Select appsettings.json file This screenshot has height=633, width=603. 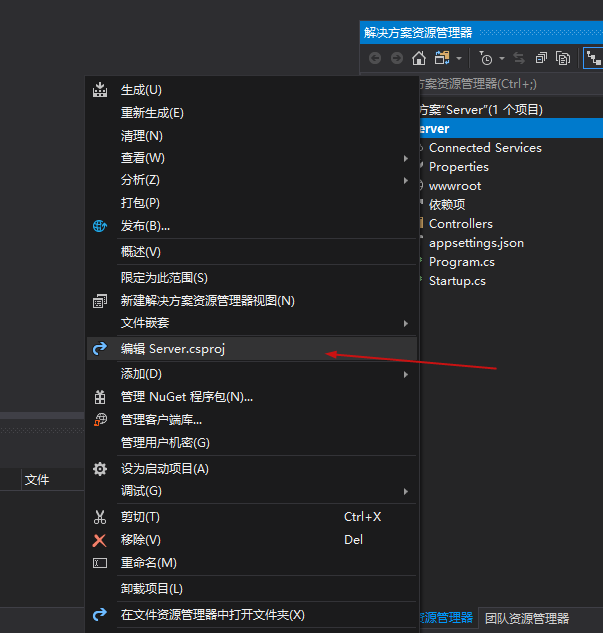point(476,243)
